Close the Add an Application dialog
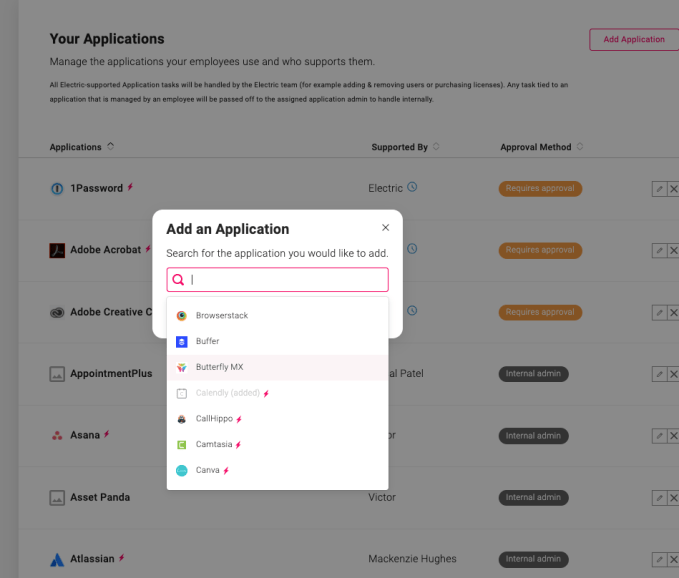 [x=386, y=228]
